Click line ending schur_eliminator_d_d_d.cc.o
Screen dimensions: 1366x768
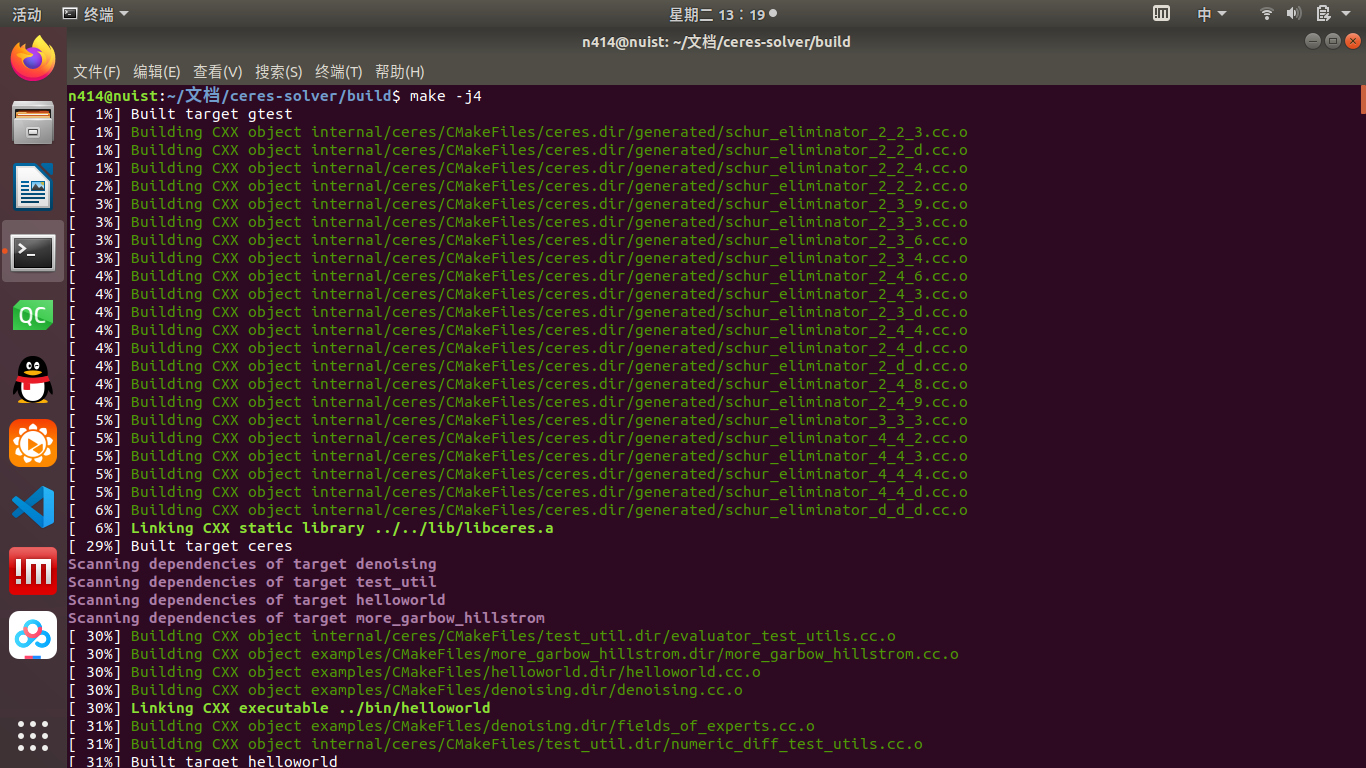click(518, 510)
